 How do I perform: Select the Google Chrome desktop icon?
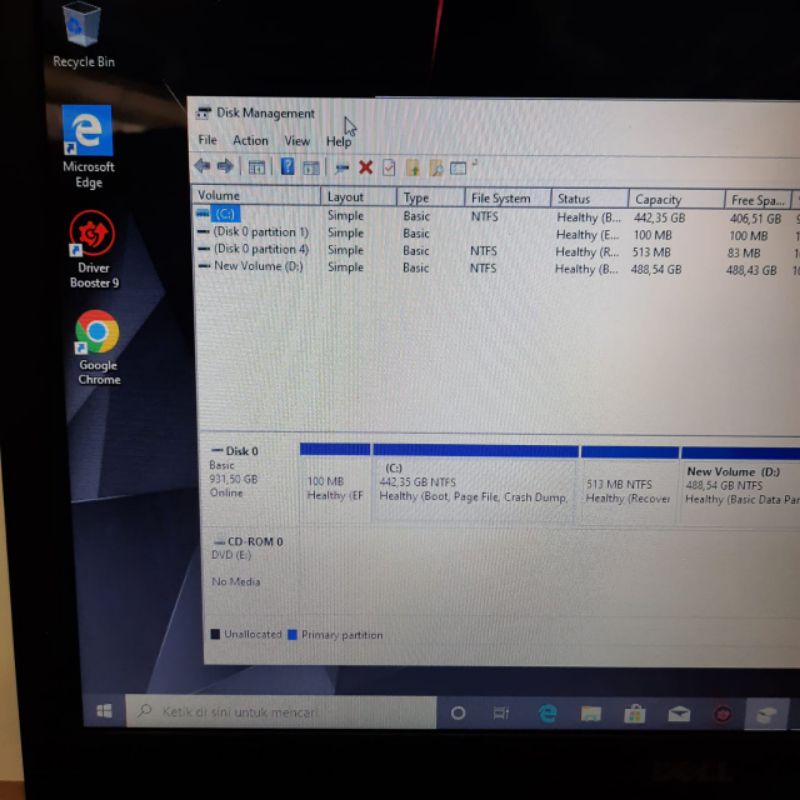coord(97,333)
